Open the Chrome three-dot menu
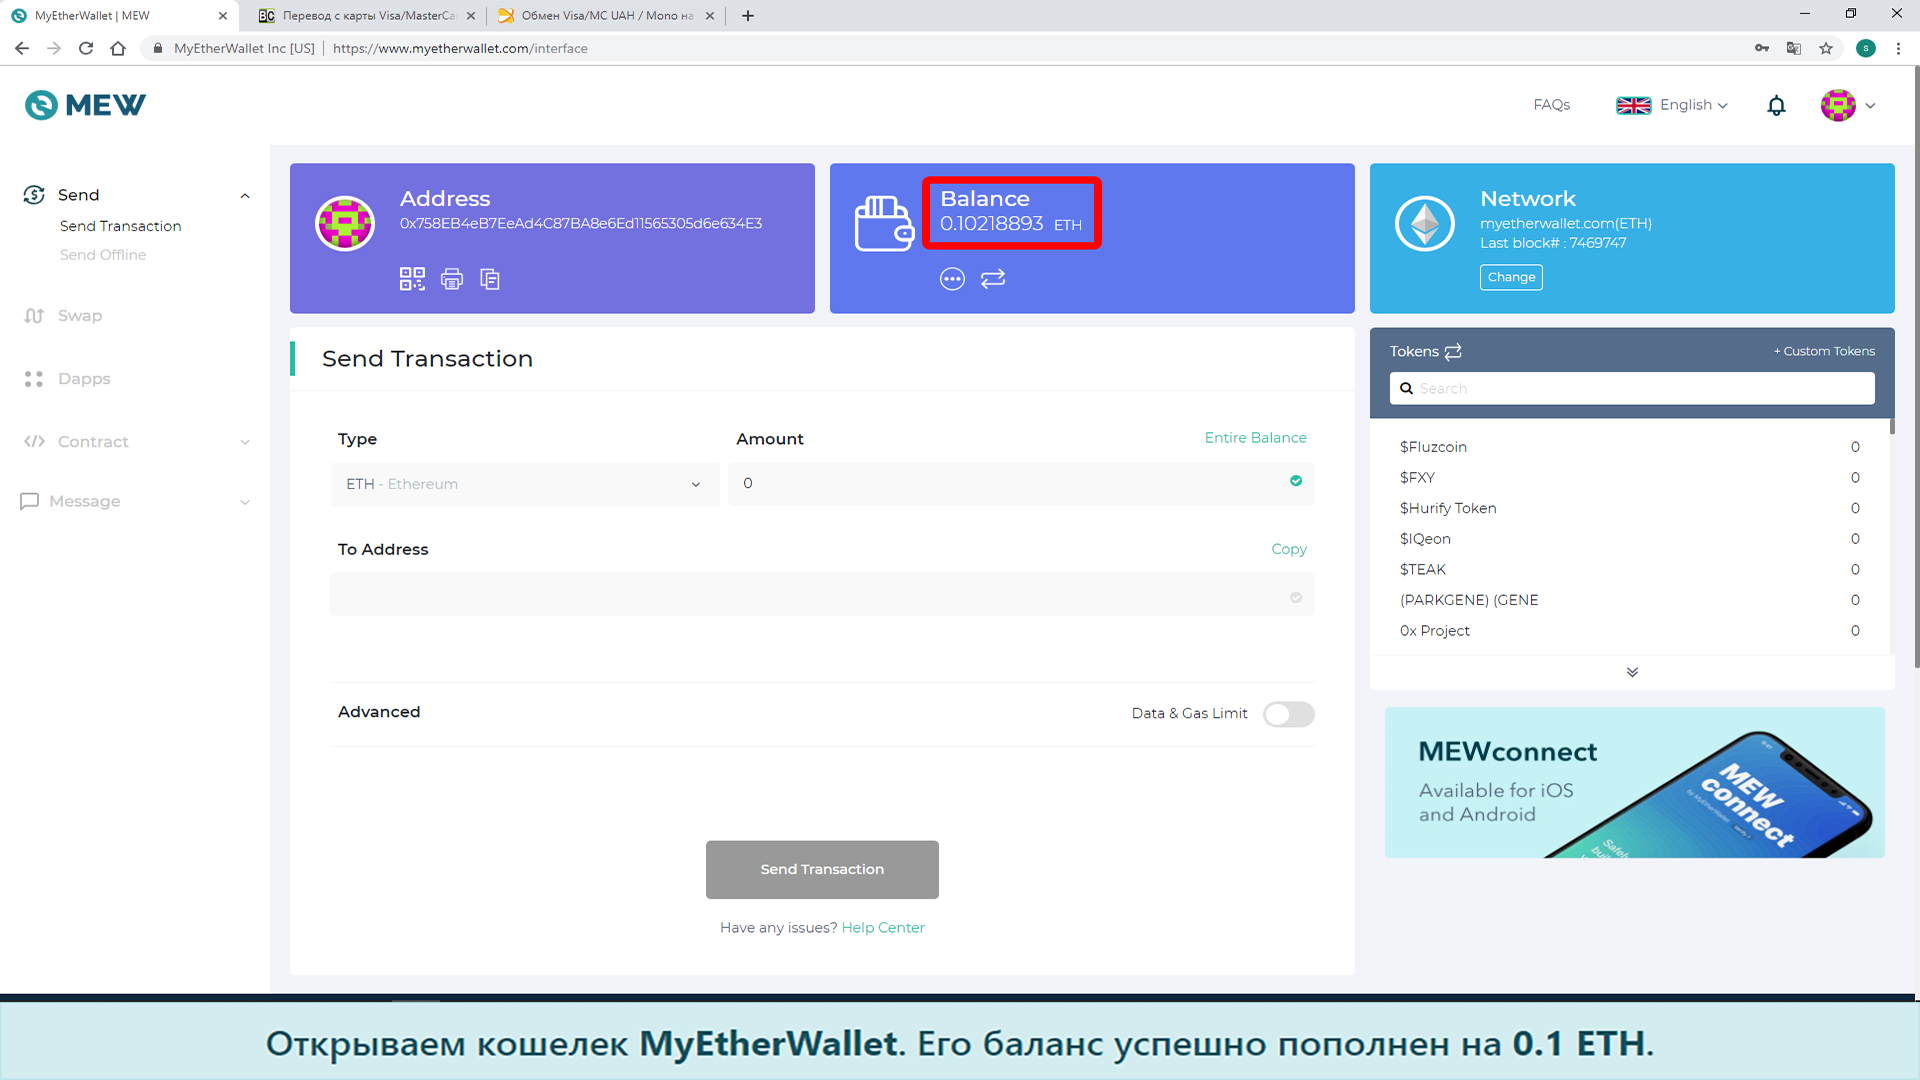This screenshot has width=1920, height=1080. pos(1898,48)
